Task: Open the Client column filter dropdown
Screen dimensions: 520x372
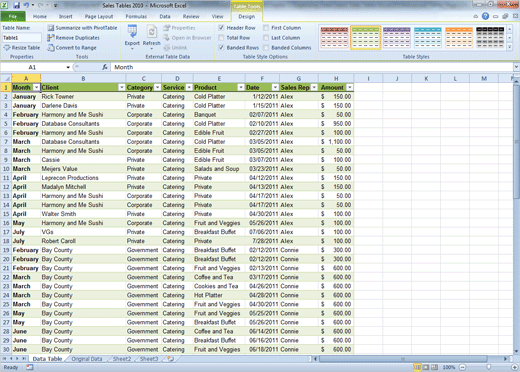Action: [122, 87]
